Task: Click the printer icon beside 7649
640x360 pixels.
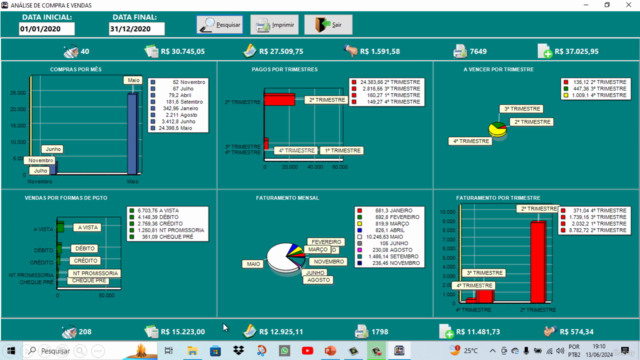Action: 460,51
